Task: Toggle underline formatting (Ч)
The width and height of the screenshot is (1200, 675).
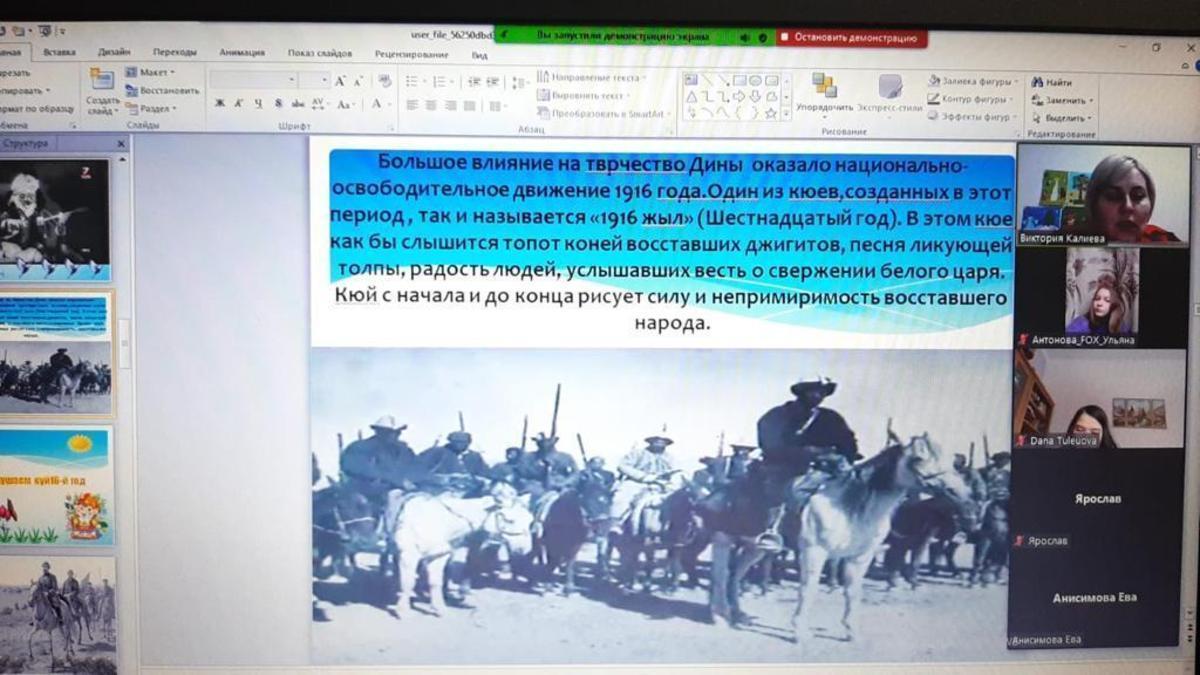Action: (x=258, y=104)
